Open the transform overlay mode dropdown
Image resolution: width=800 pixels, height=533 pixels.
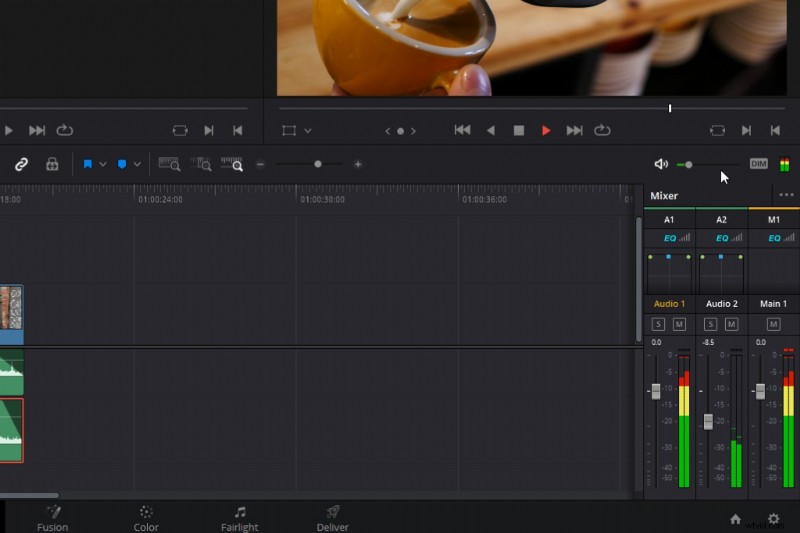[x=308, y=131]
